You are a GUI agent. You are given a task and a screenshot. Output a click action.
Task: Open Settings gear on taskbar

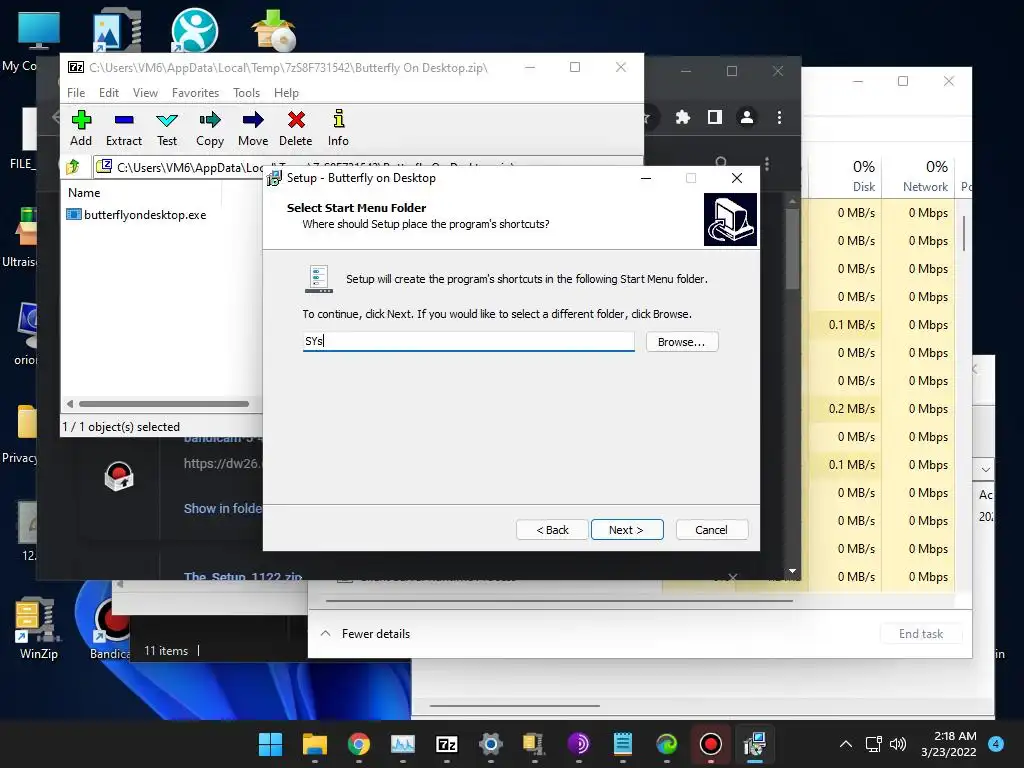click(490, 744)
